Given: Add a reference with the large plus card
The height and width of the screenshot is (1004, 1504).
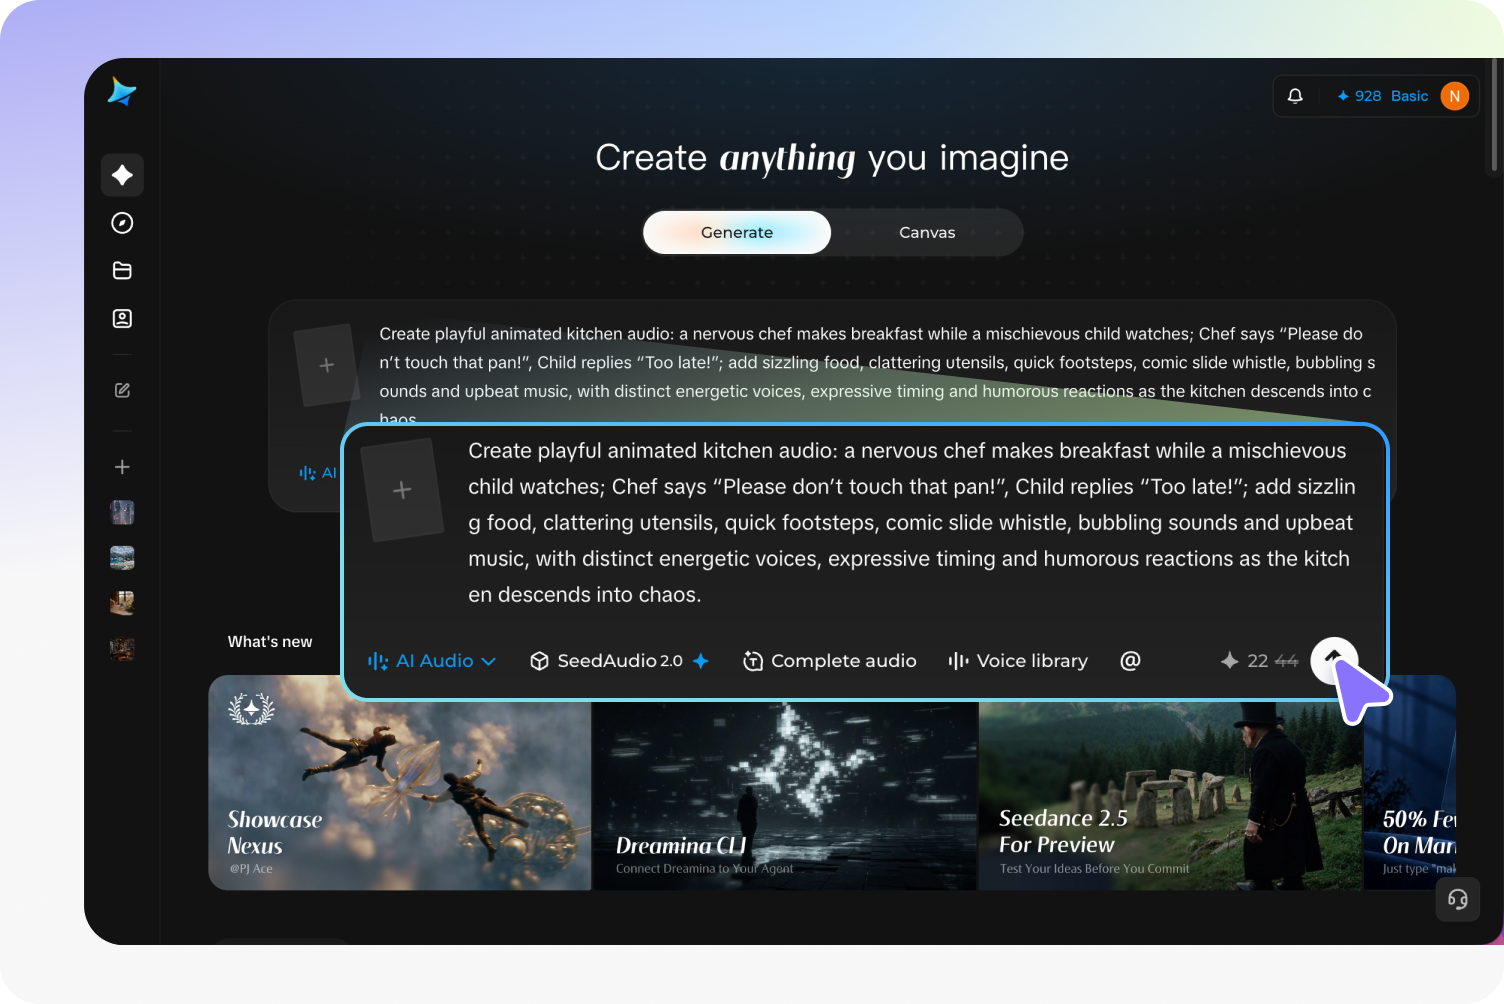Looking at the screenshot, I should (x=402, y=490).
